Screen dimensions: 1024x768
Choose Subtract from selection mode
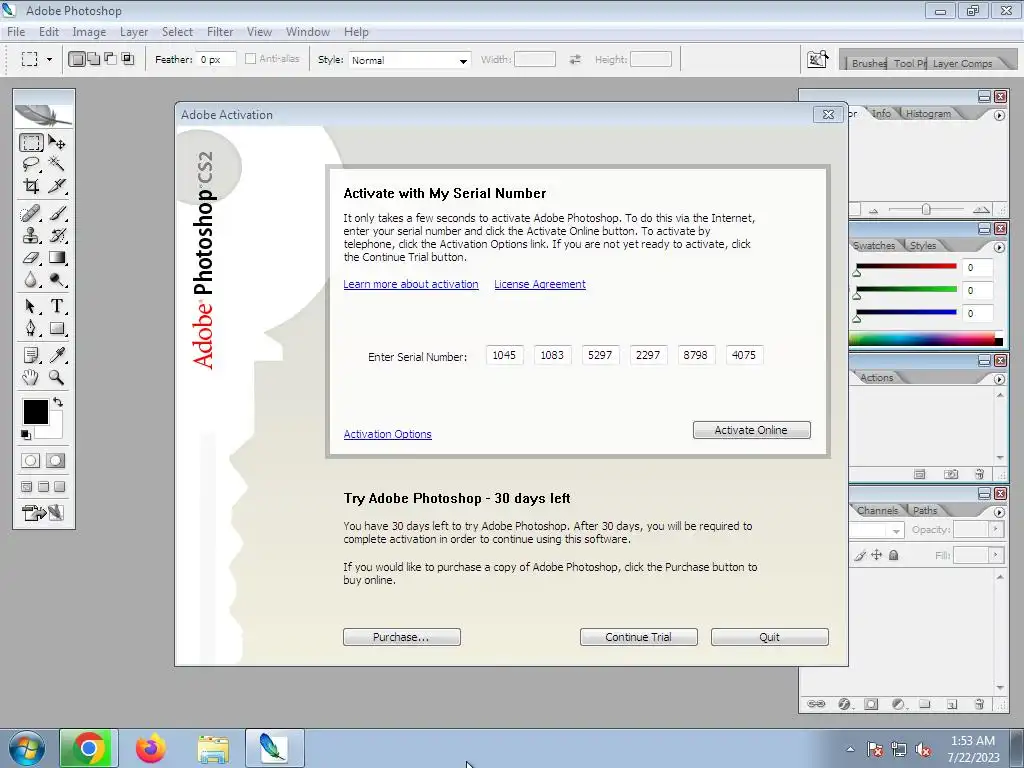(110, 59)
